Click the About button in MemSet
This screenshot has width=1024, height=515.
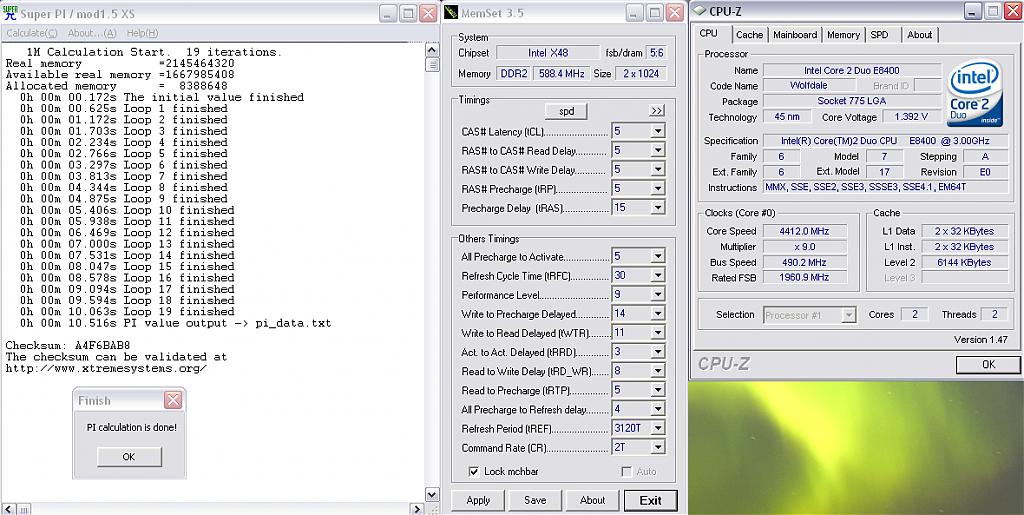[x=592, y=500]
